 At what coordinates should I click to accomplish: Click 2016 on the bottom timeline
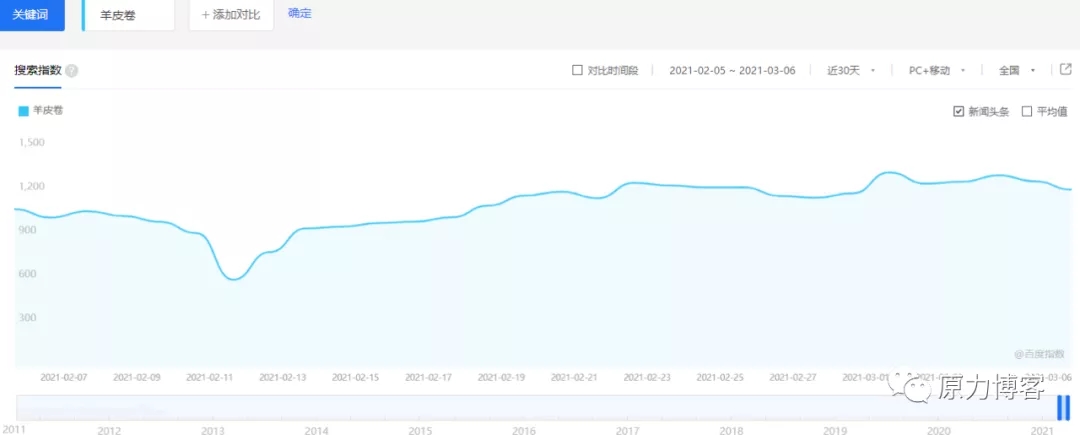[523, 430]
